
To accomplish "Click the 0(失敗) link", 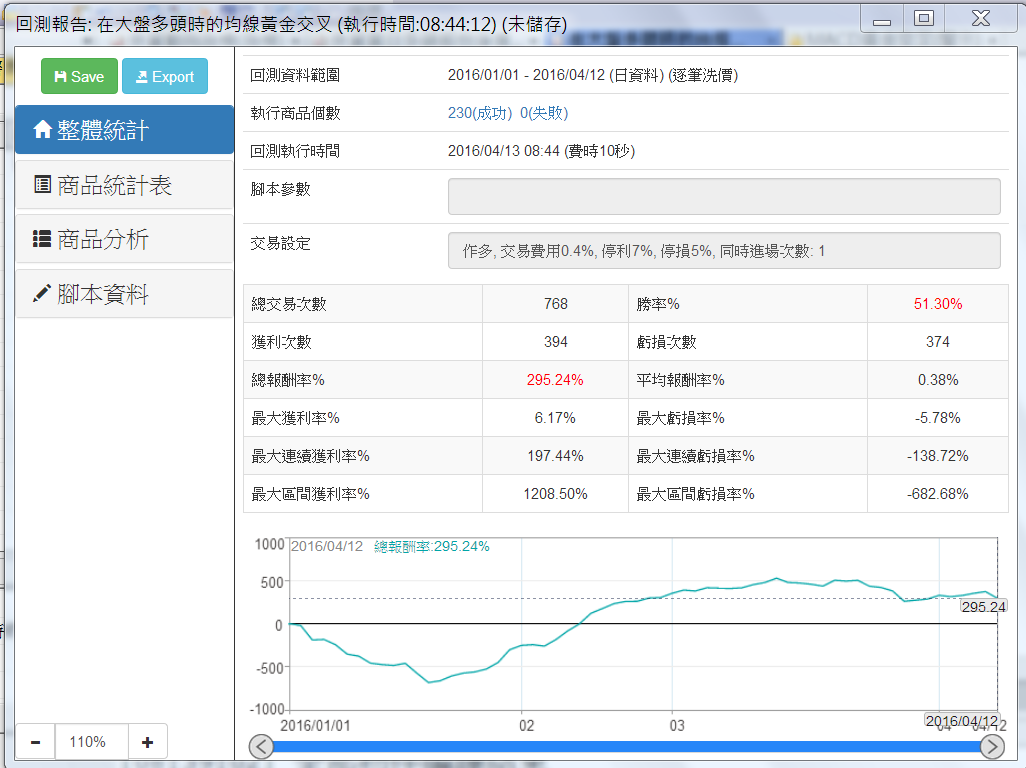I will click(x=544, y=113).
